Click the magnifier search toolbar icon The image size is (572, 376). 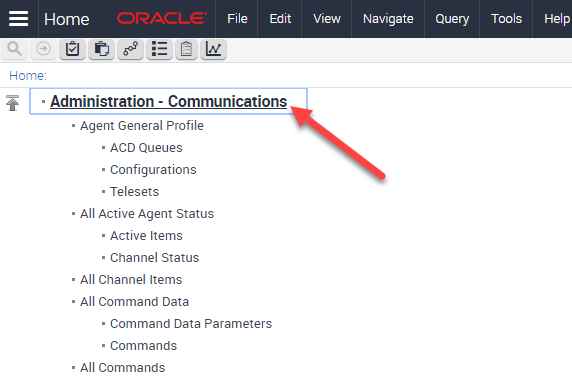pyautogui.click(x=15, y=49)
